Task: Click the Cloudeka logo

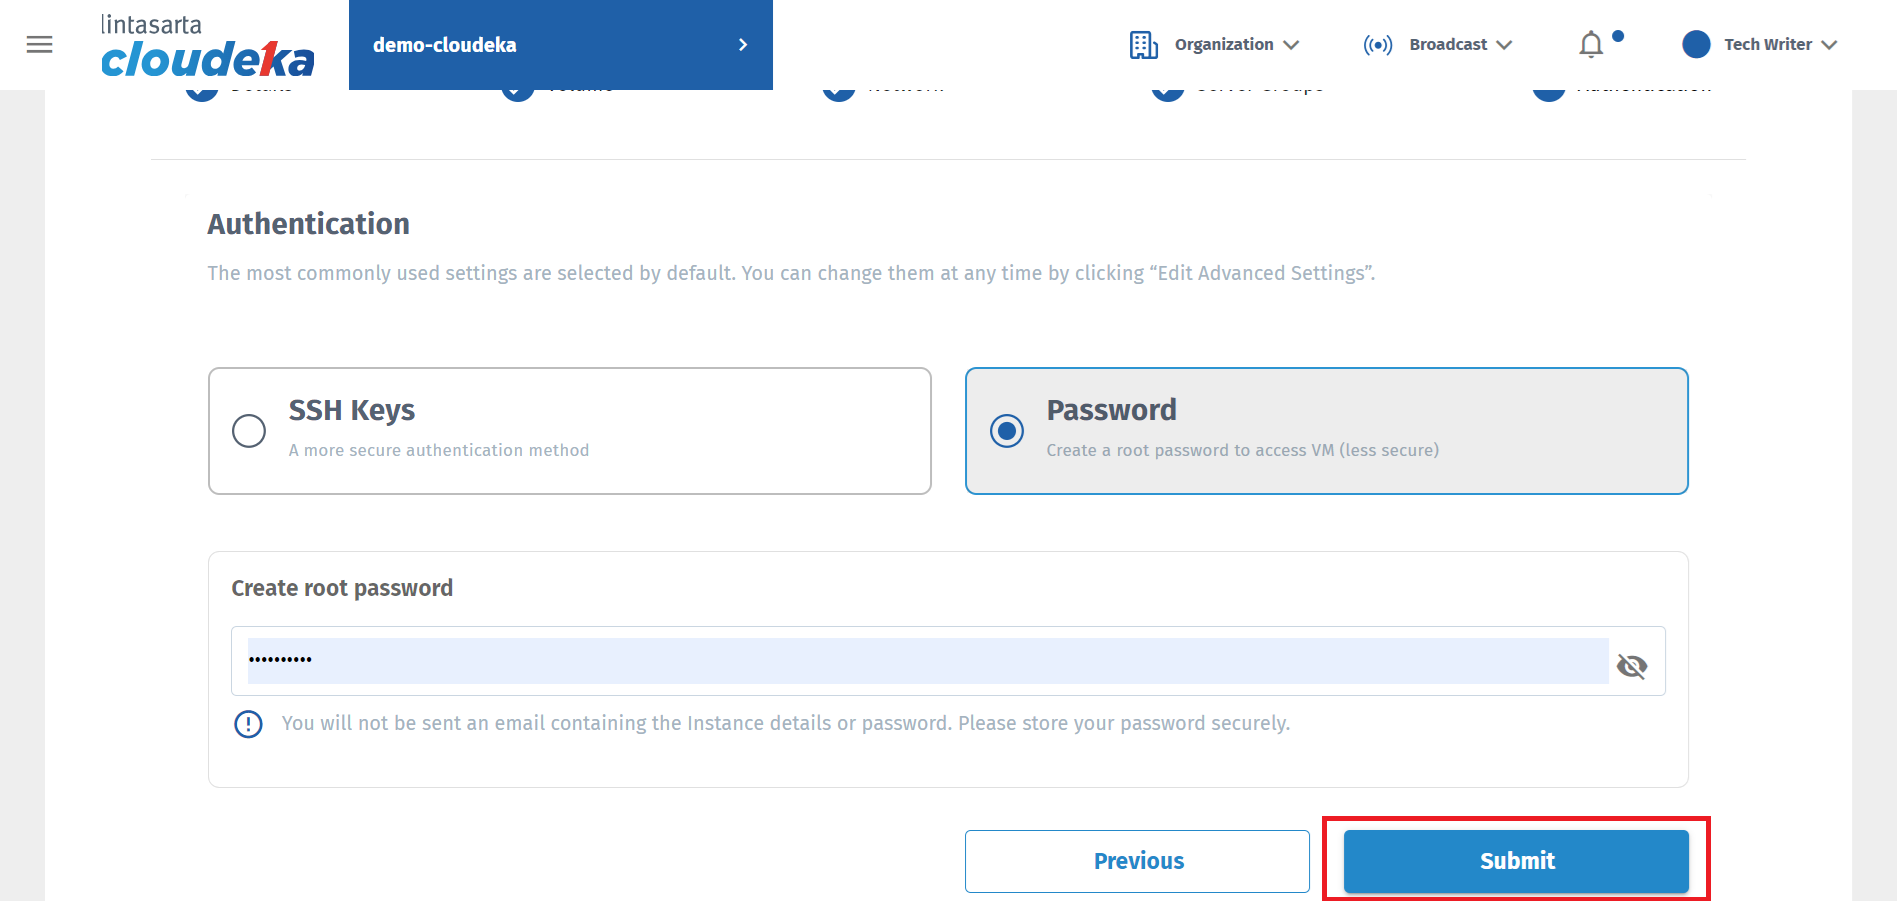Action: point(207,47)
